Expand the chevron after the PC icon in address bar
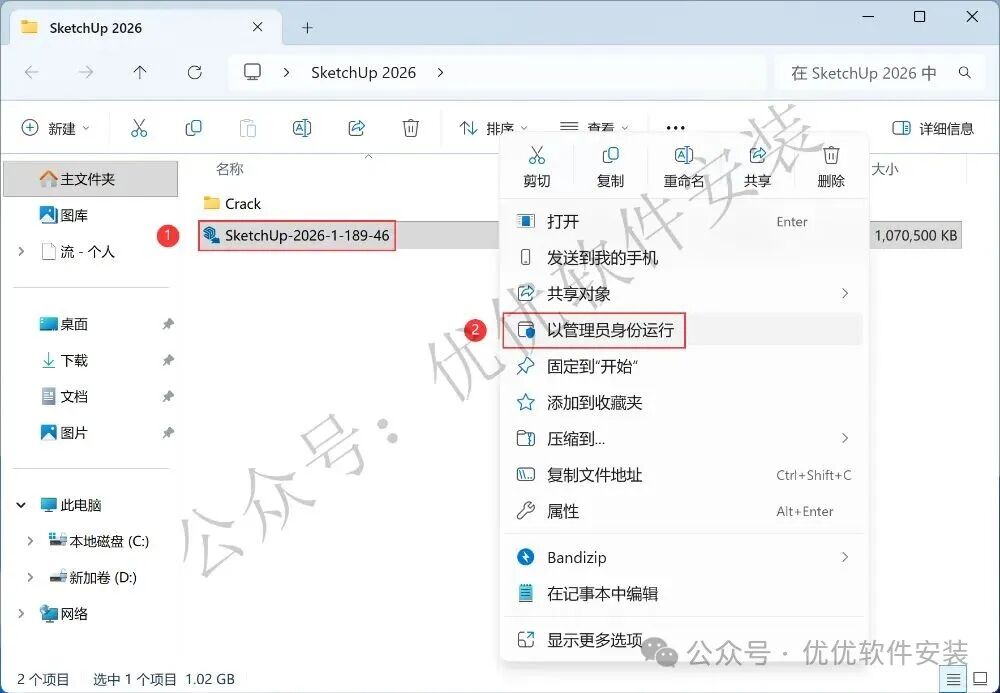The height and width of the screenshot is (693, 1000). 286,73
